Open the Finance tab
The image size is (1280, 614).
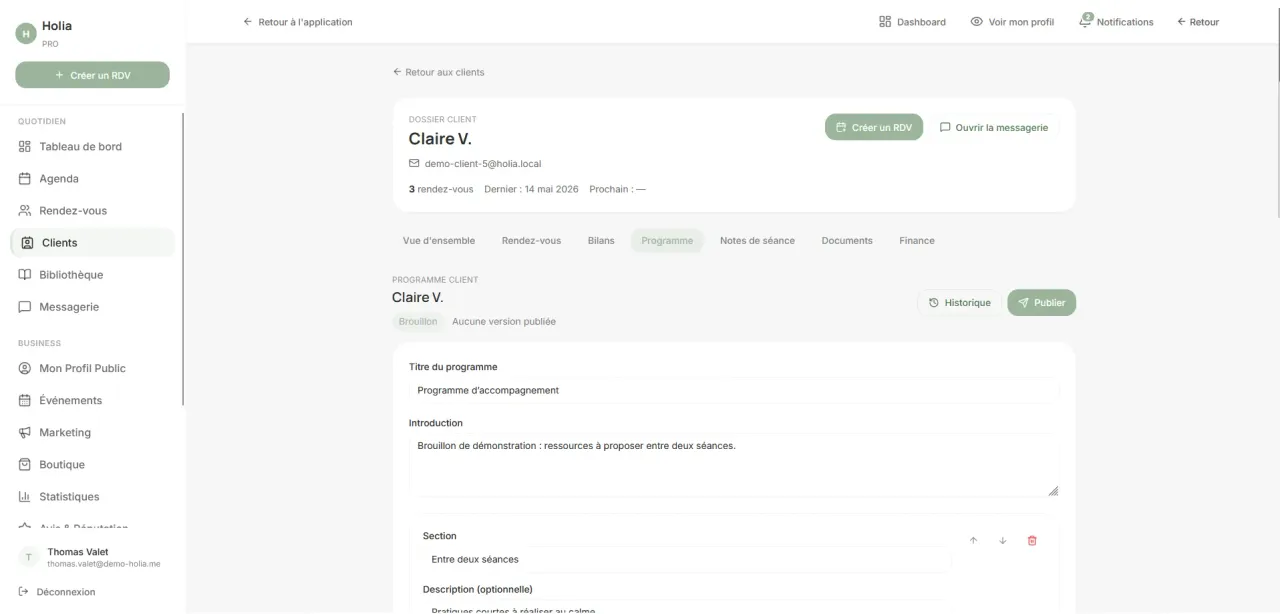917,241
